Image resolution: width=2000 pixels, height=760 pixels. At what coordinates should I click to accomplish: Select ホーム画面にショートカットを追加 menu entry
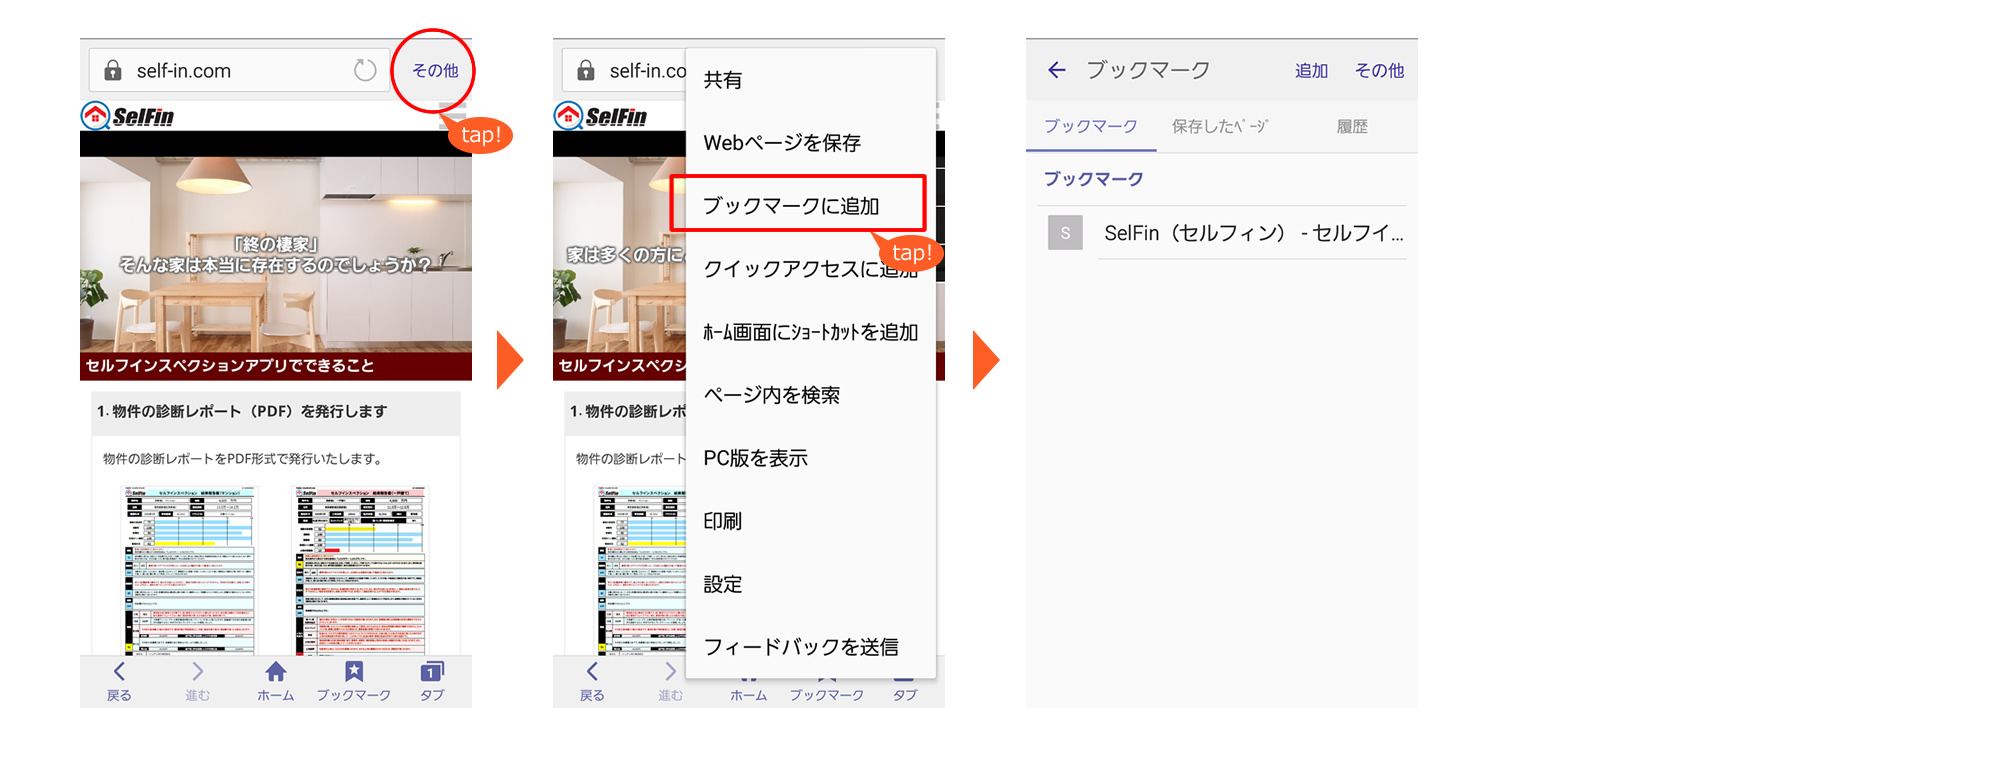[811, 332]
